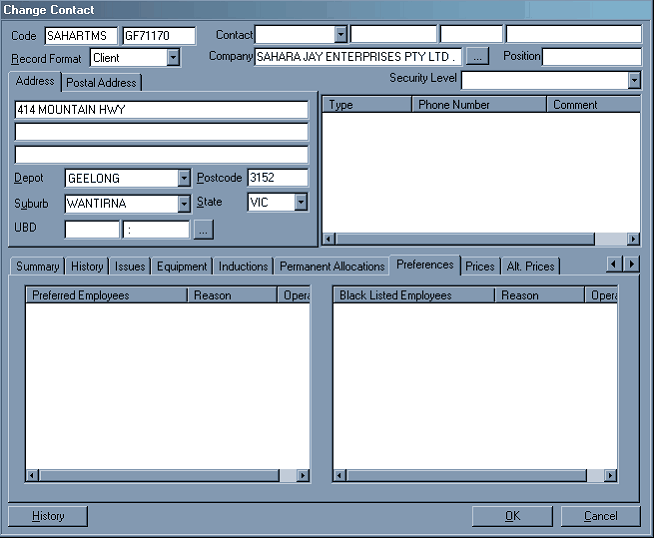Open the Record Format dropdown
The width and height of the screenshot is (655, 539).
[x=173, y=58]
